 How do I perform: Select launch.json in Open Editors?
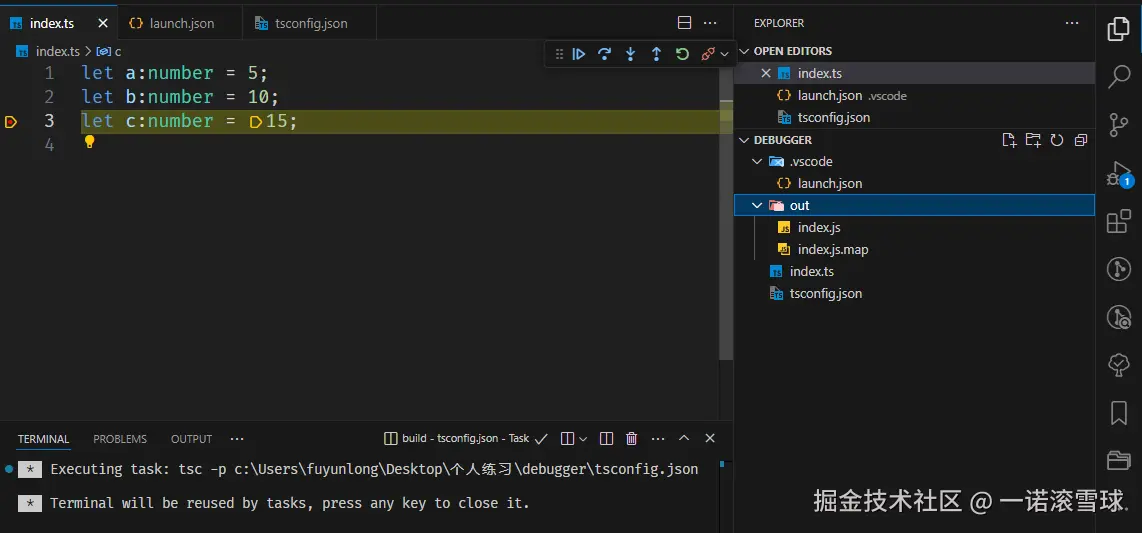(x=914, y=95)
